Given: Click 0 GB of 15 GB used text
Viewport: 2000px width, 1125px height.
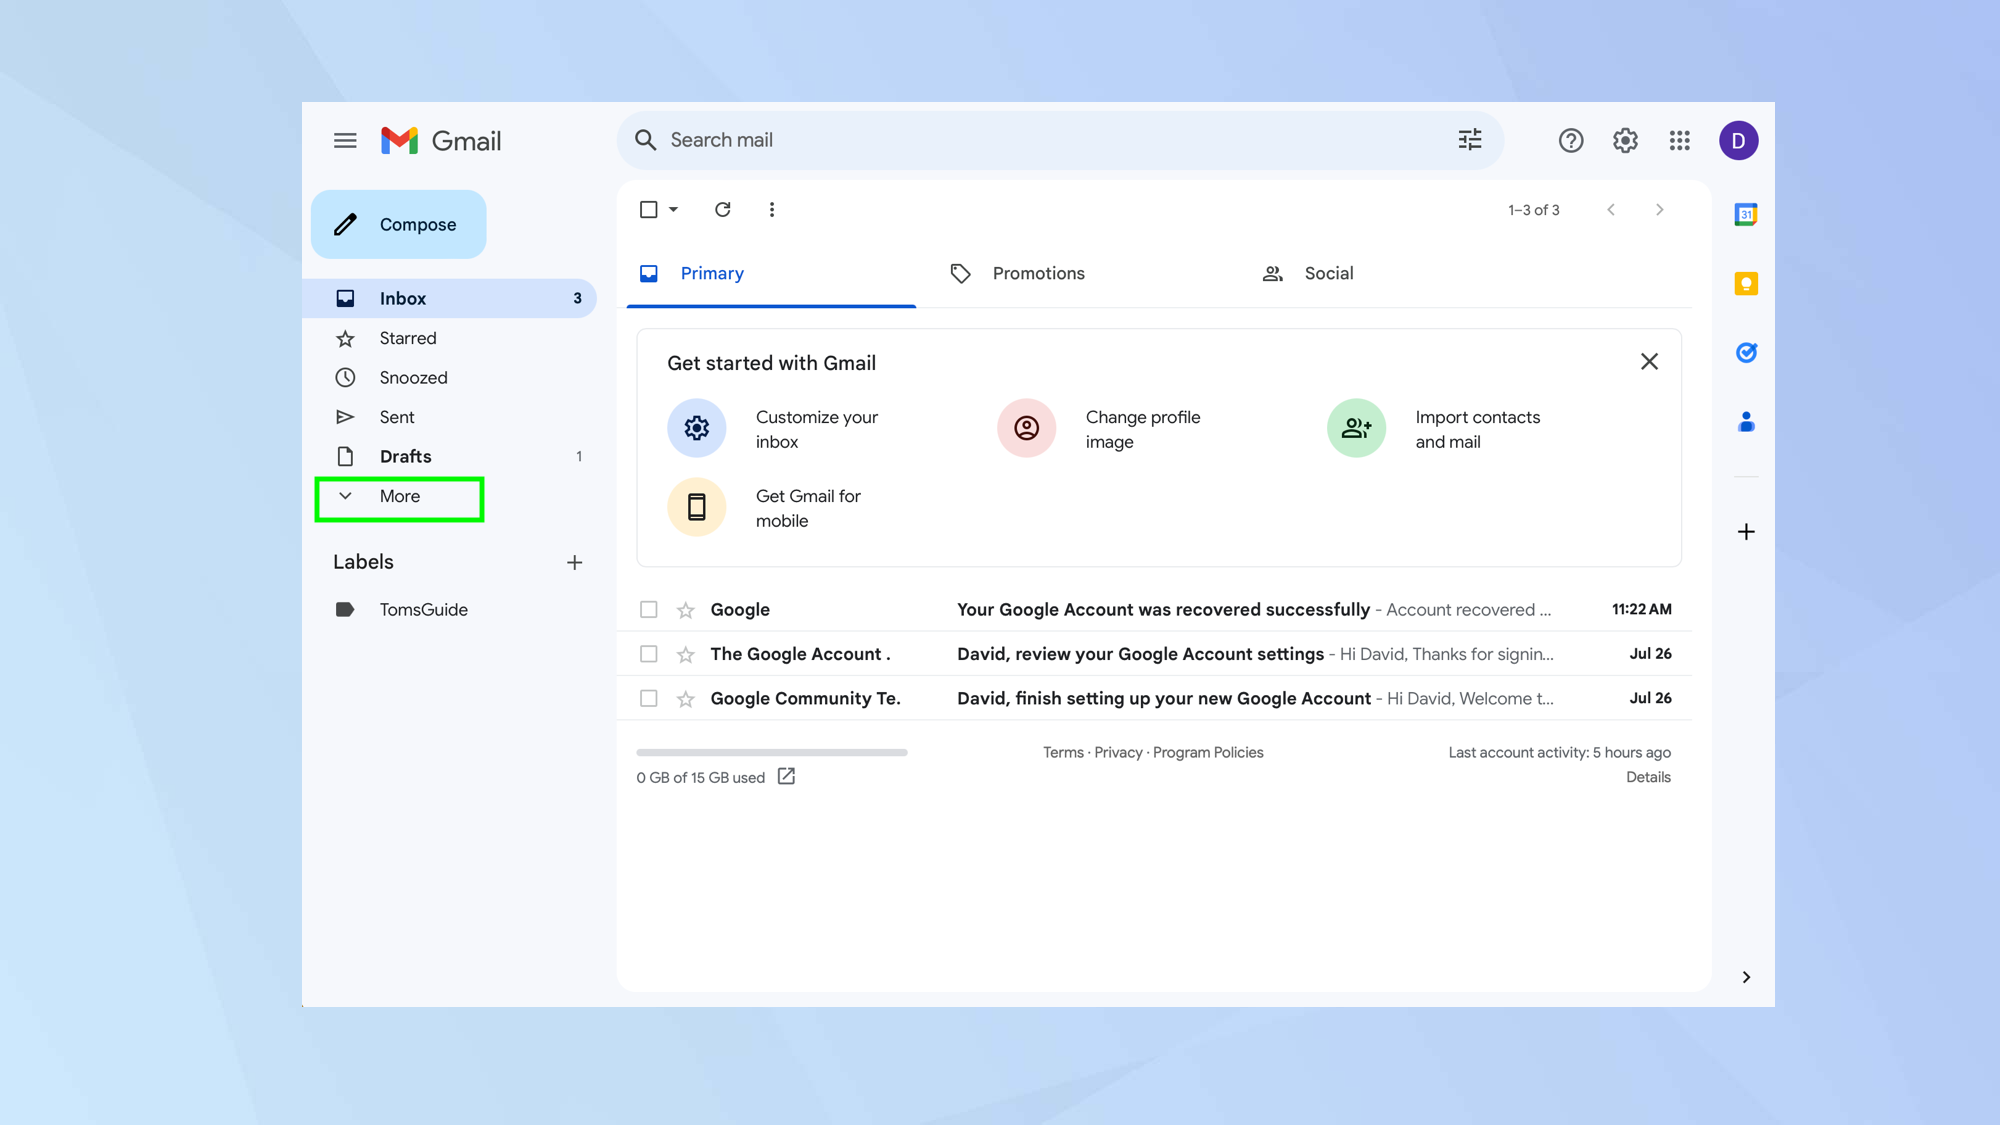Looking at the screenshot, I should coord(701,778).
